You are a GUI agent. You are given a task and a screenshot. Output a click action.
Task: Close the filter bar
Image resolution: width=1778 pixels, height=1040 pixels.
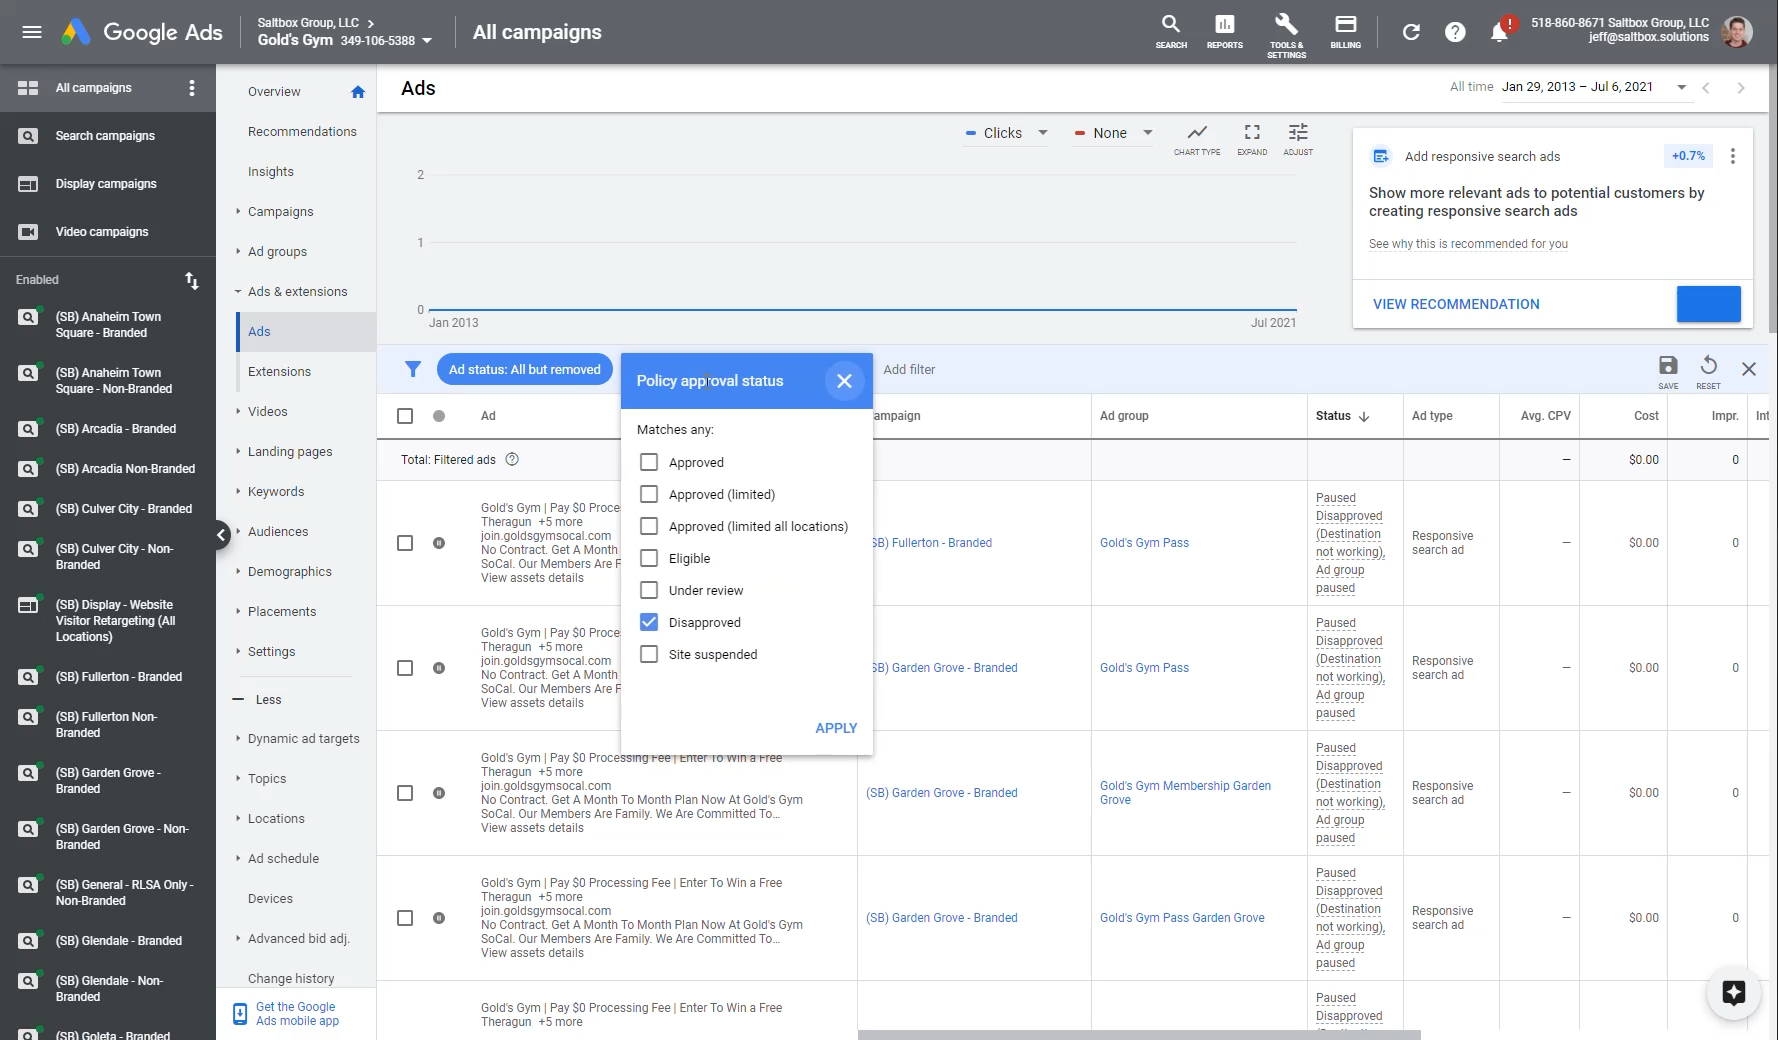[1749, 369]
